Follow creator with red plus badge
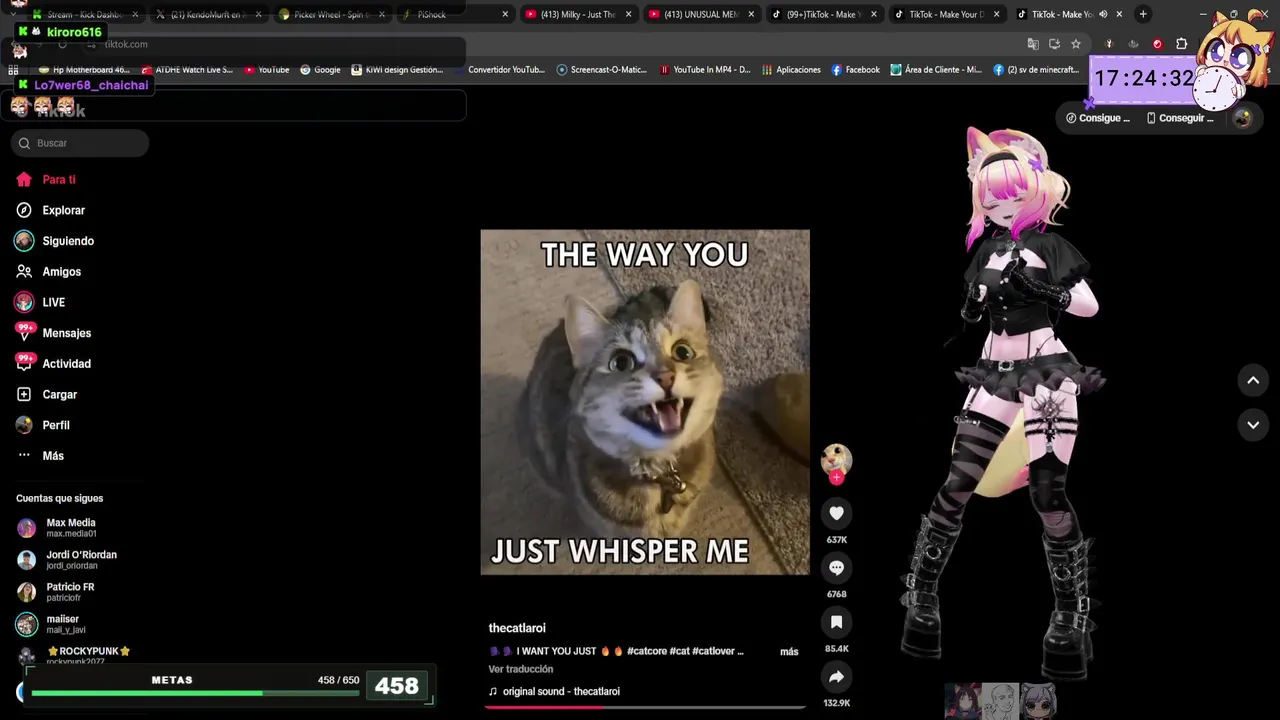This screenshot has width=1280, height=720. tap(836, 478)
